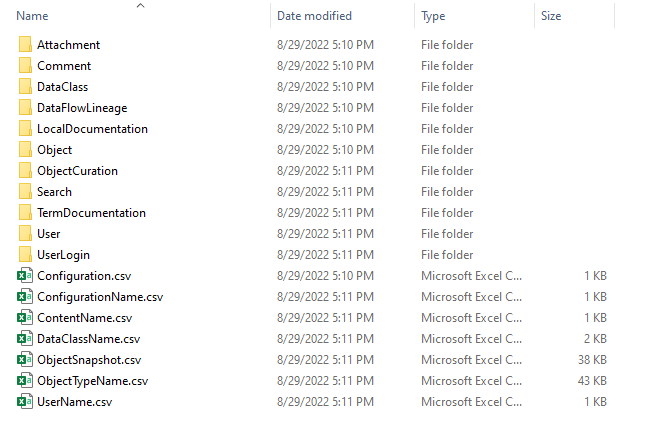Select the ObjectSnapshot.csv Excel icon
The width and height of the screenshot is (649, 448).
pos(25,360)
